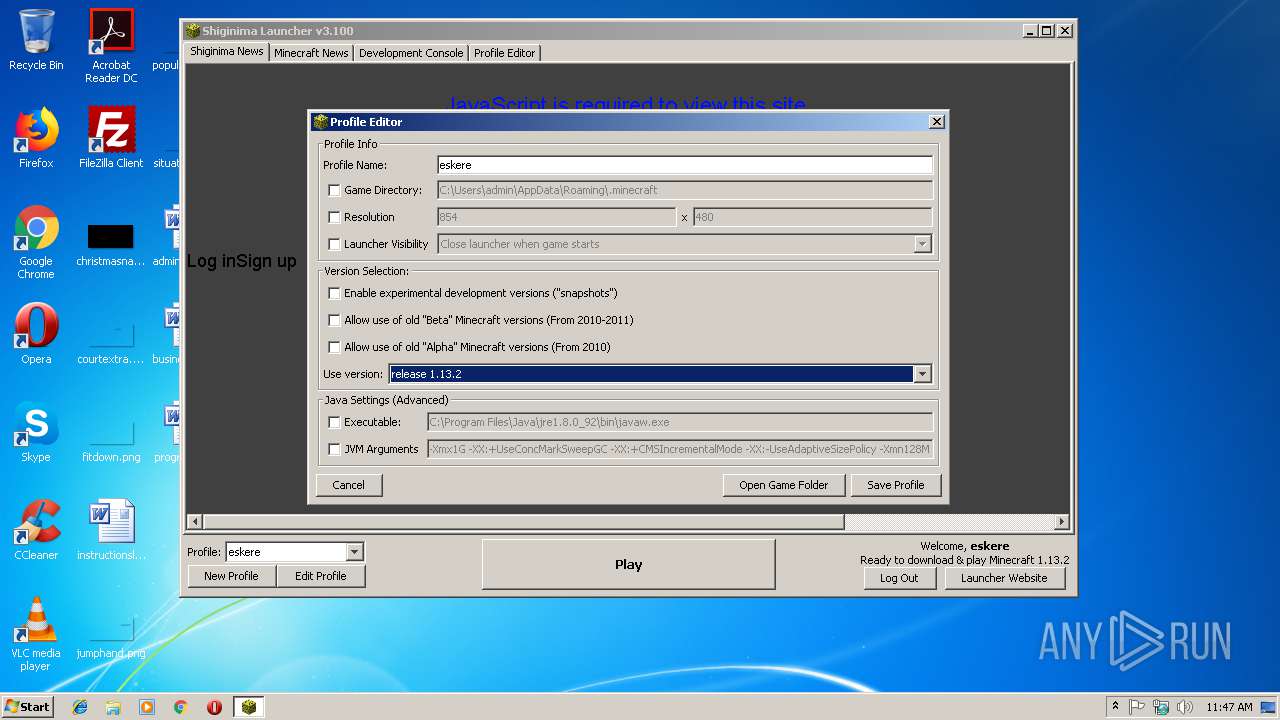Click the Log Out button
This screenshot has height=720, width=1280.
tap(899, 578)
